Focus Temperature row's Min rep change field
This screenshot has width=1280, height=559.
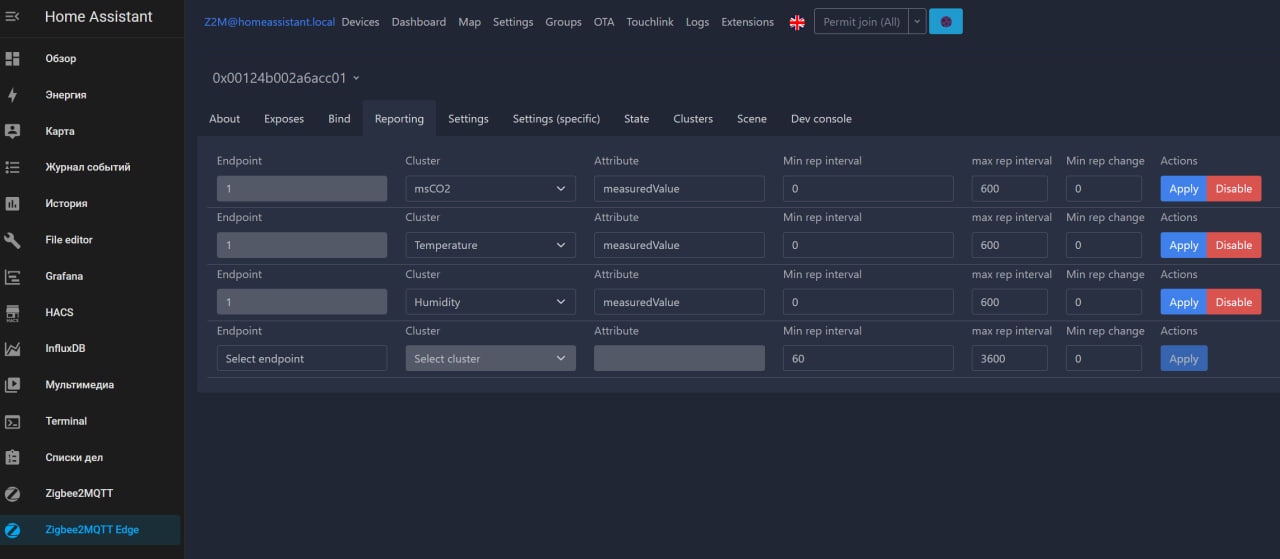(1104, 245)
